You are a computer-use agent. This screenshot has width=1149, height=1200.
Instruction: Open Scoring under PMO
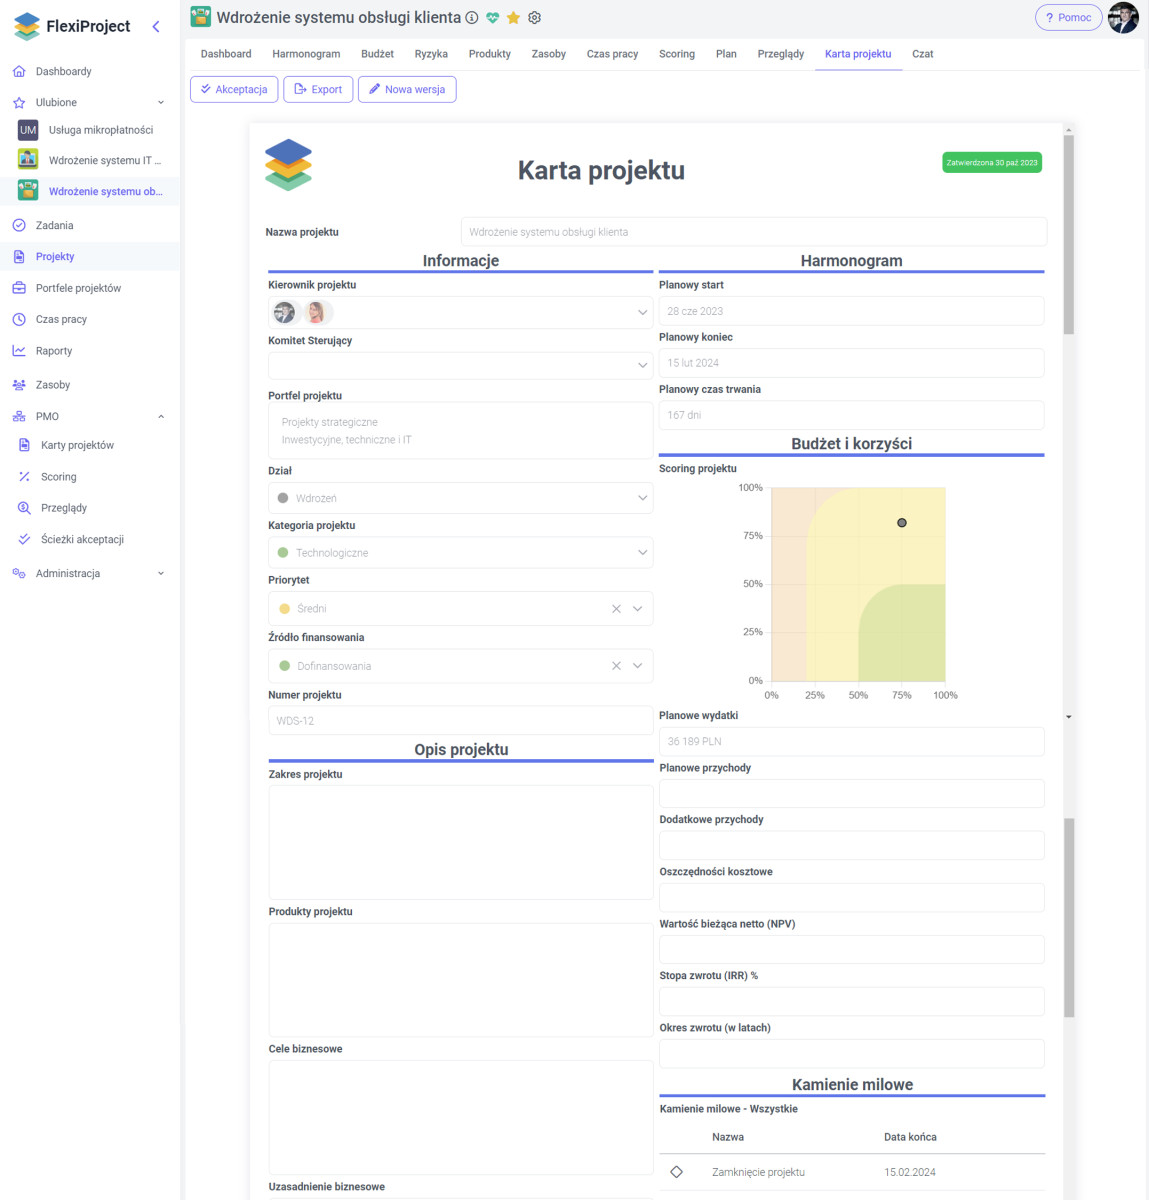tap(58, 477)
